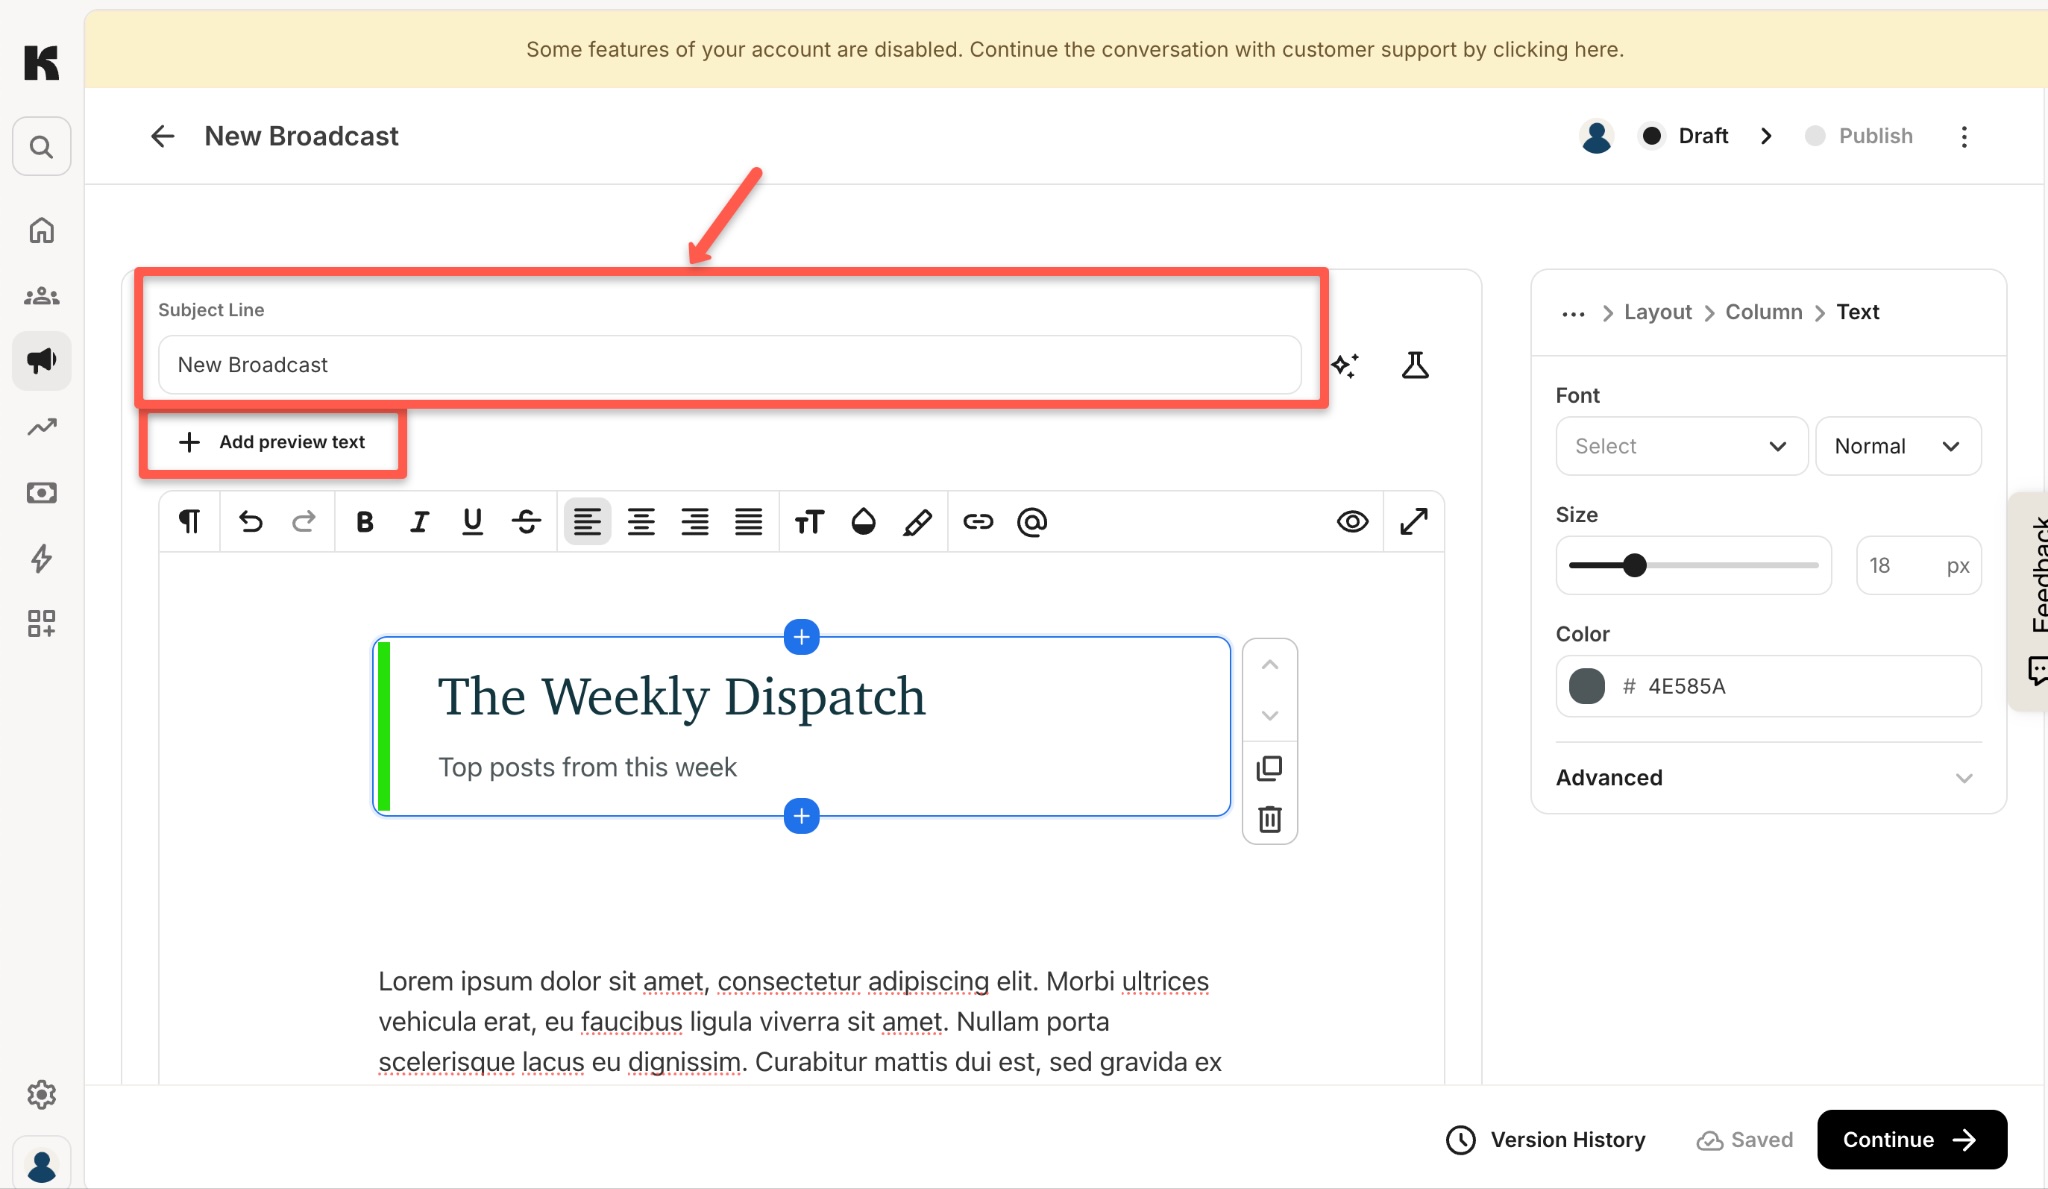Open settings gear in the sidebar
This screenshot has width=2048, height=1189.
pyautogui.click(x=41, y=1095)
